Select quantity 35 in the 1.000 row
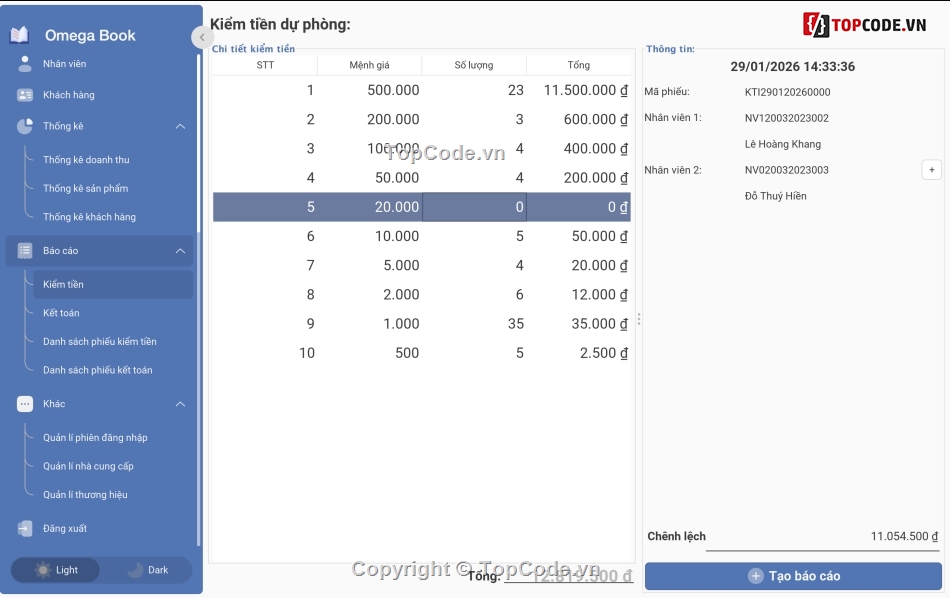This screenshot has width=950, height=598. point(474,324)
